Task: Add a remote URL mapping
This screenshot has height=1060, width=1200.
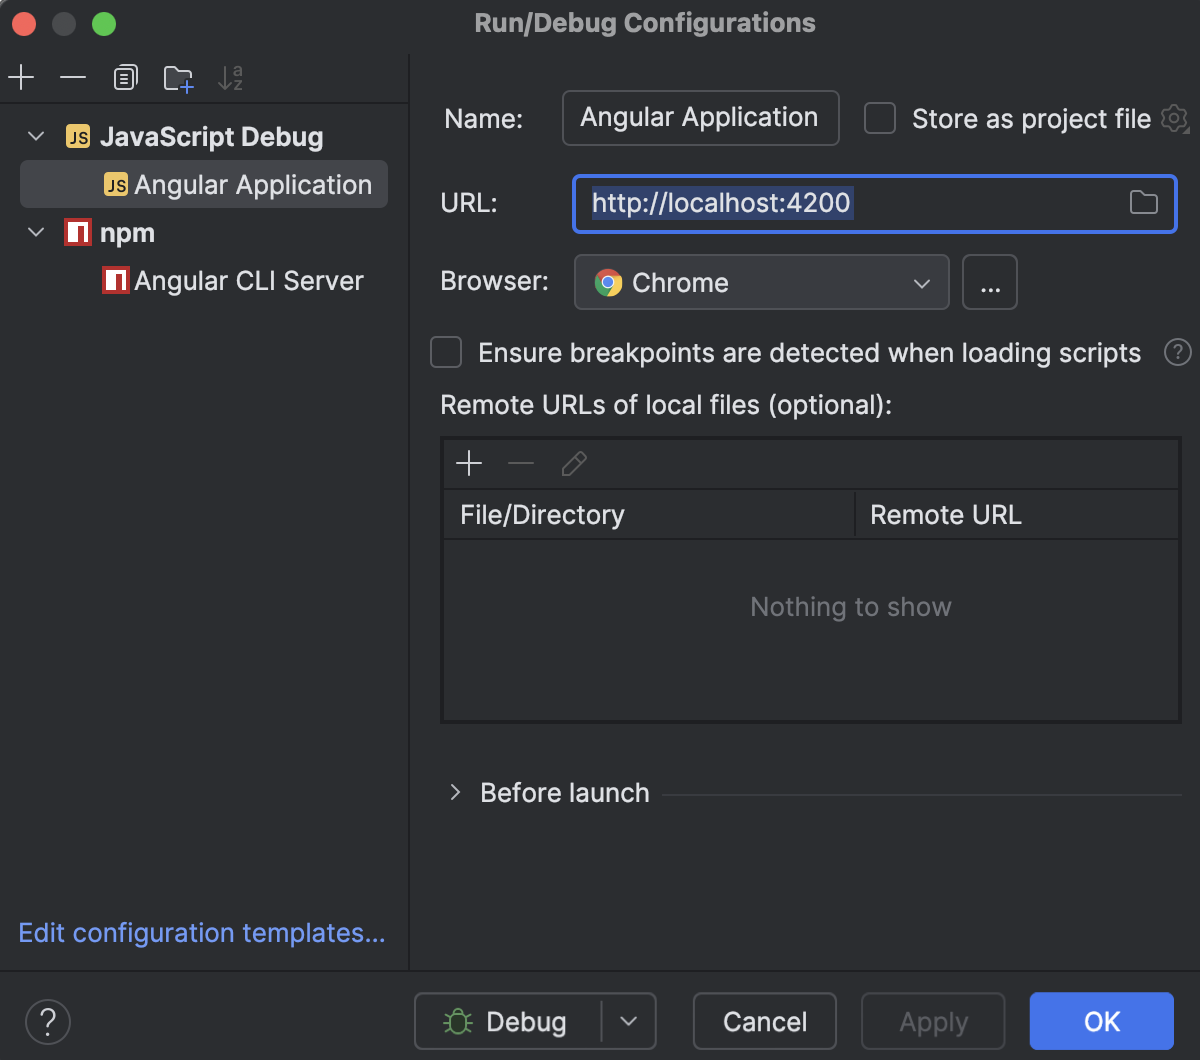Action: click(x=468, y=463)
